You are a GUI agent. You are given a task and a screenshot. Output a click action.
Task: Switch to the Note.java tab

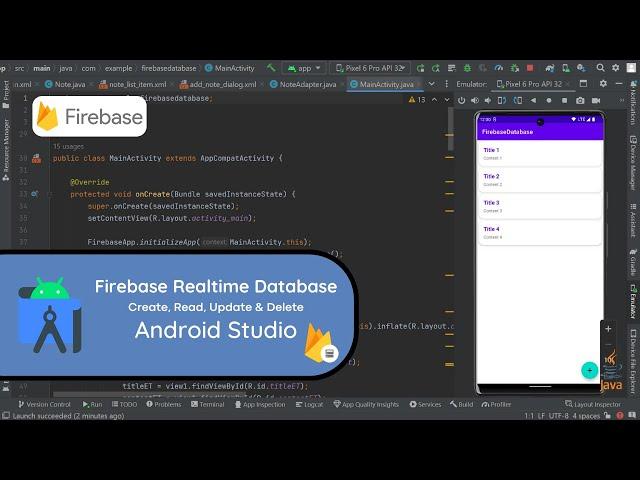pyautogui.click(x=65, y=84)
